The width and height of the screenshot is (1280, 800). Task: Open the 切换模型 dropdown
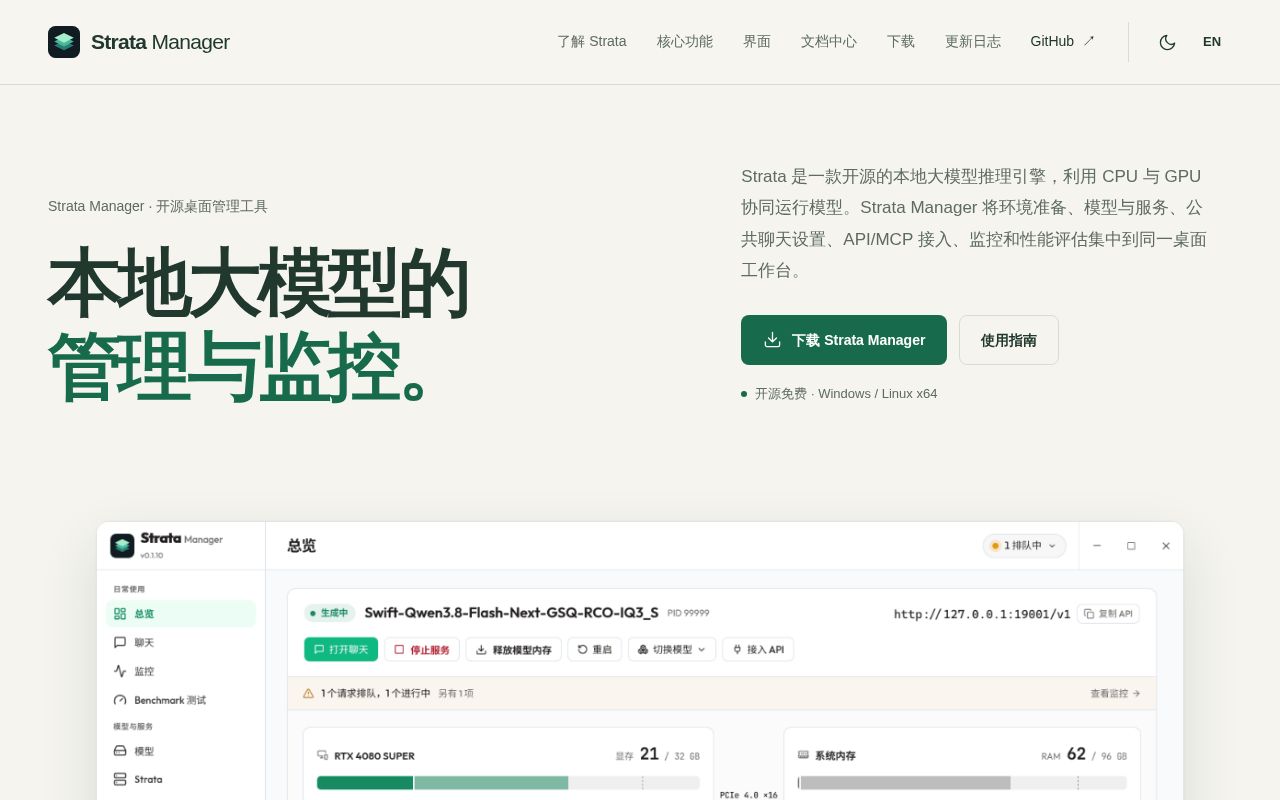point(672,650)
